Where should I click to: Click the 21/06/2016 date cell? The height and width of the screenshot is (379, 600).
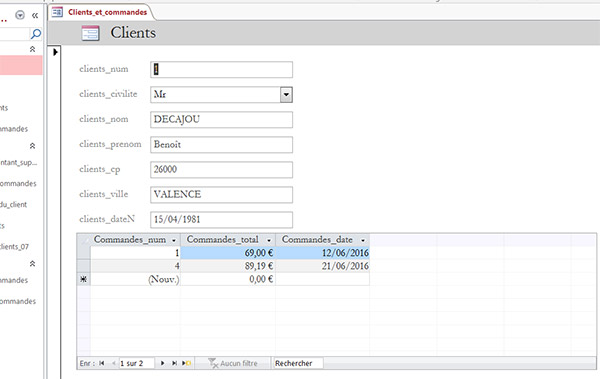click(x=323, y=266)
